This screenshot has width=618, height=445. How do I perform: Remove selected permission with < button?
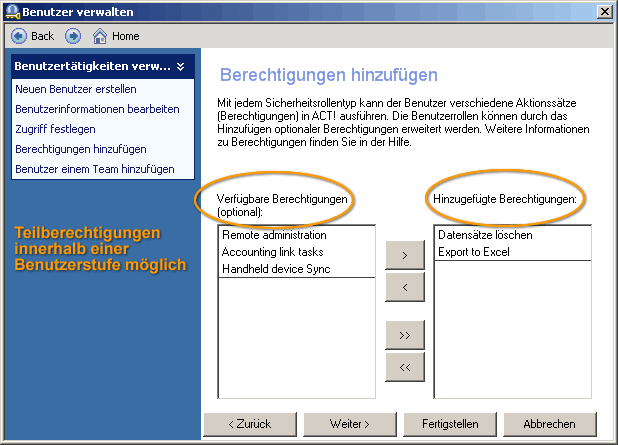(404, 287)
